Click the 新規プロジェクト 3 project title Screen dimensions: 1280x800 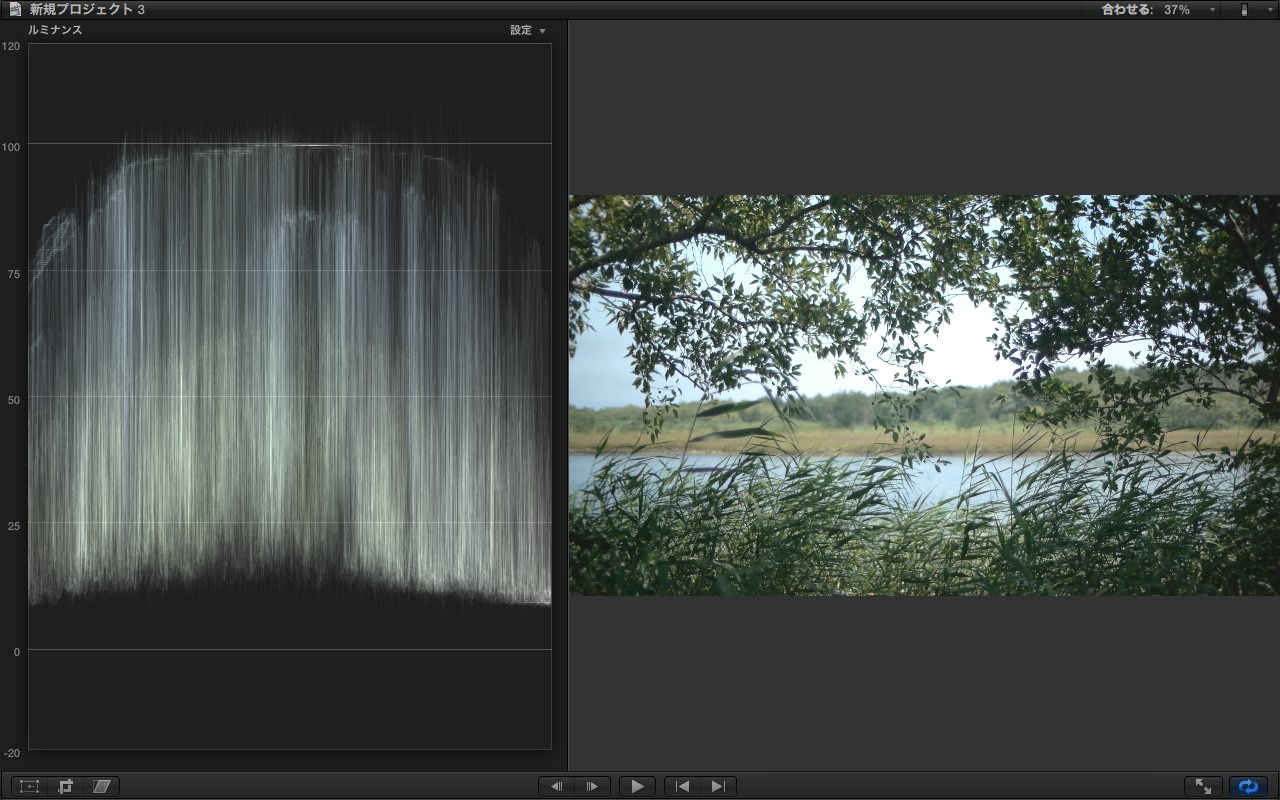[x=87, y=10]
